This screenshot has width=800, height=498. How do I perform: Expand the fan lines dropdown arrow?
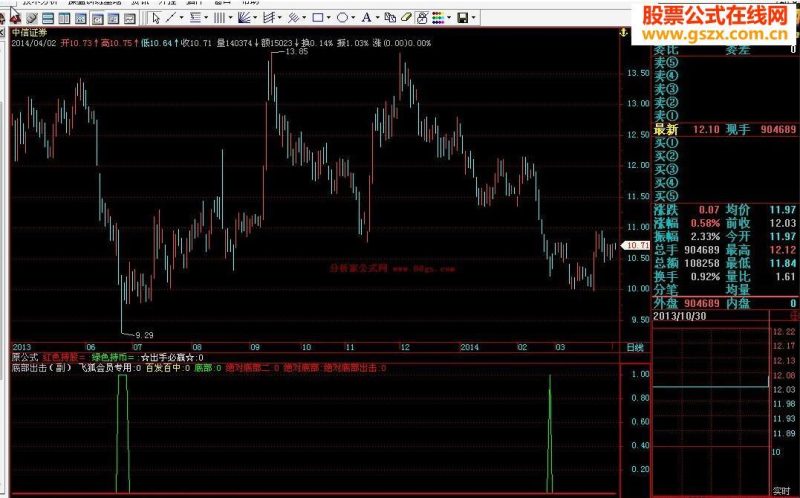(x=255, y=18)
